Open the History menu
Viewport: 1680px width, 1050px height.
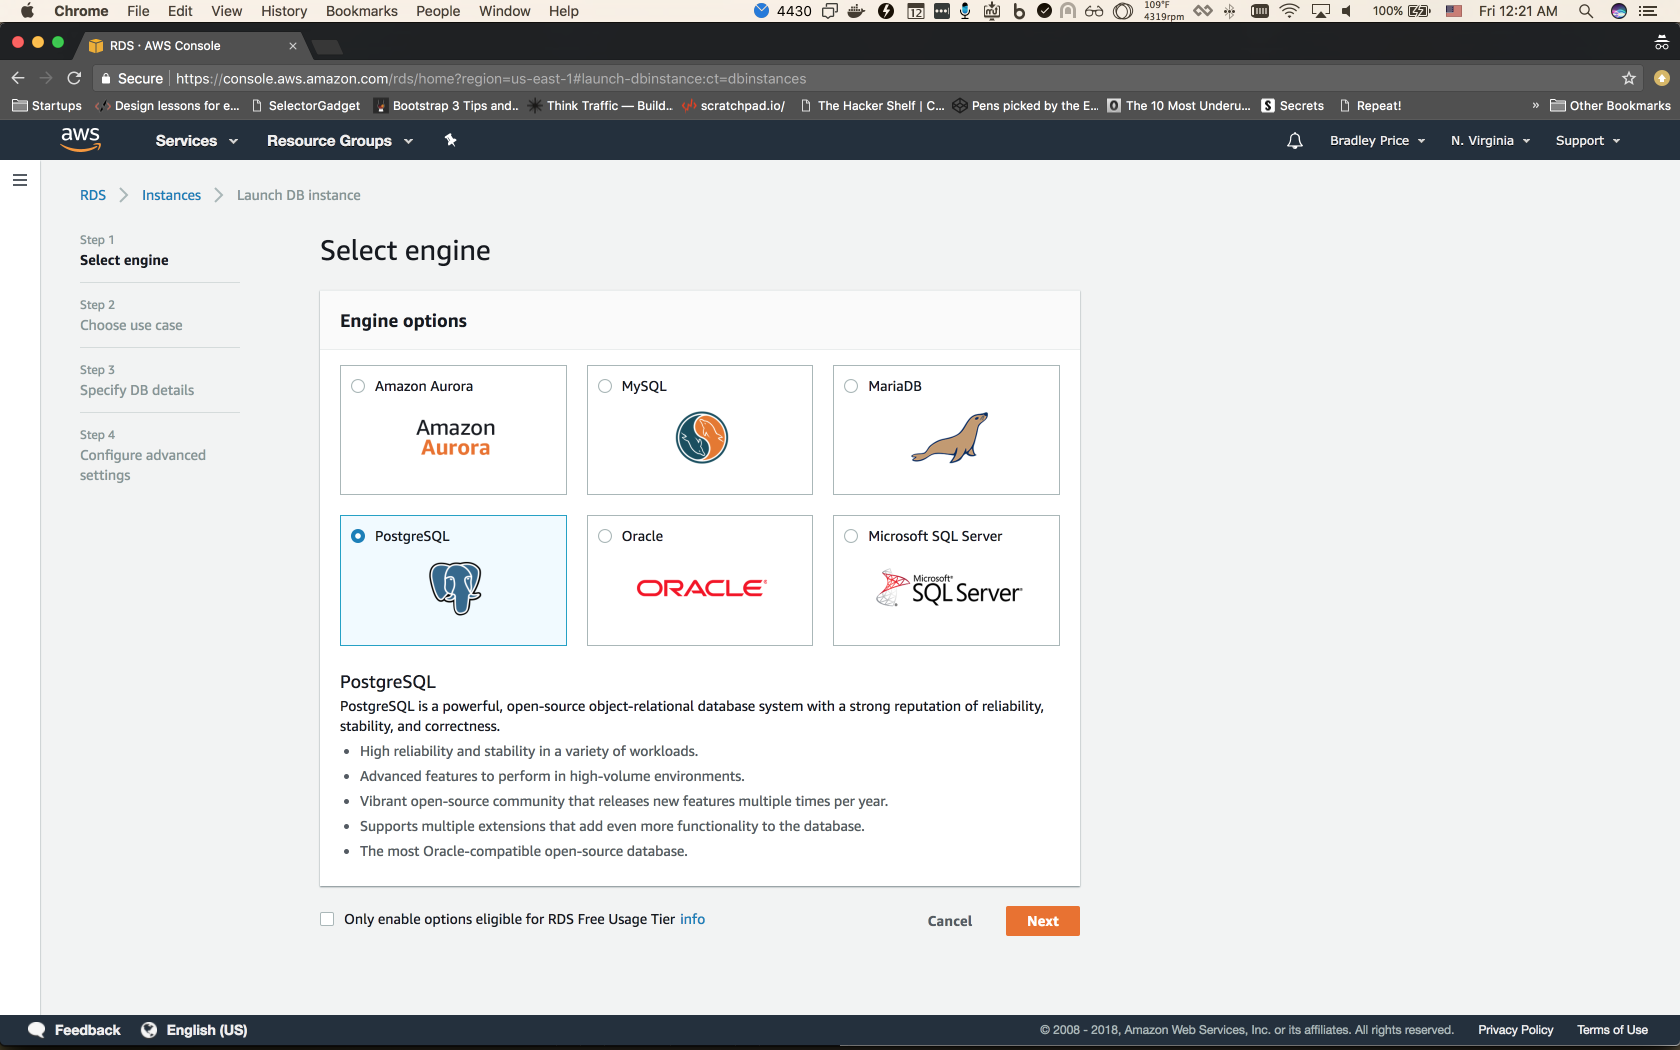(284, 11)
